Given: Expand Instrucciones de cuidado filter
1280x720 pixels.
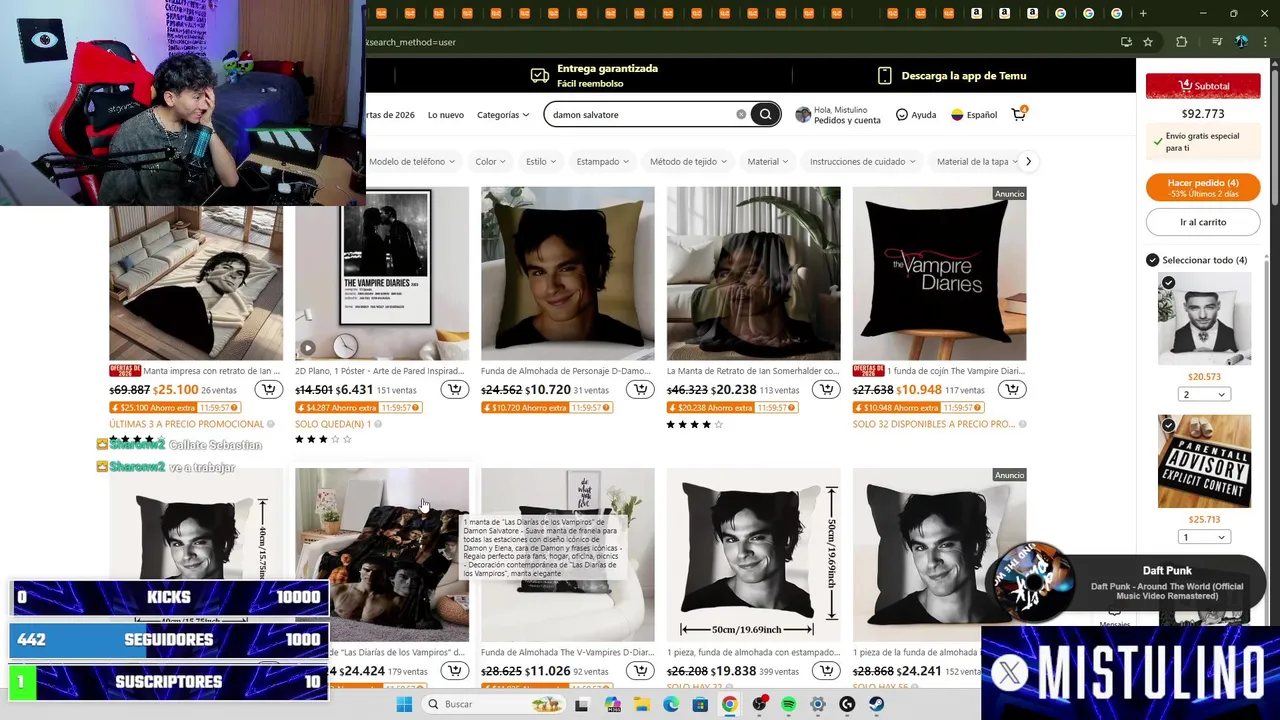Looking at the screenshot, I should coord(863,161).
